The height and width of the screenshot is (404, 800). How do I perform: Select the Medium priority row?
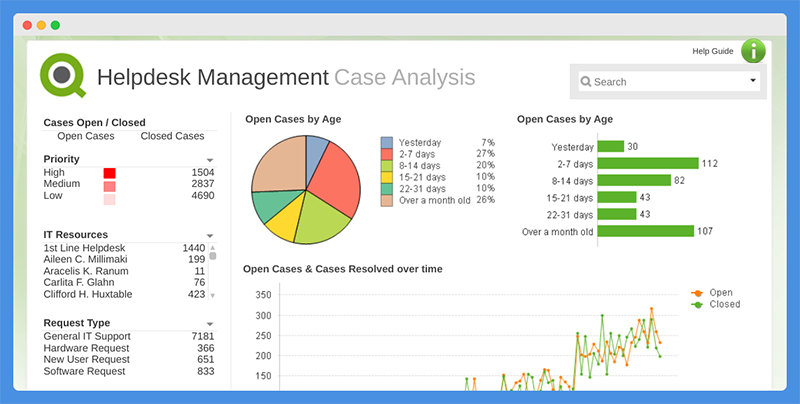tap(129, 184)
